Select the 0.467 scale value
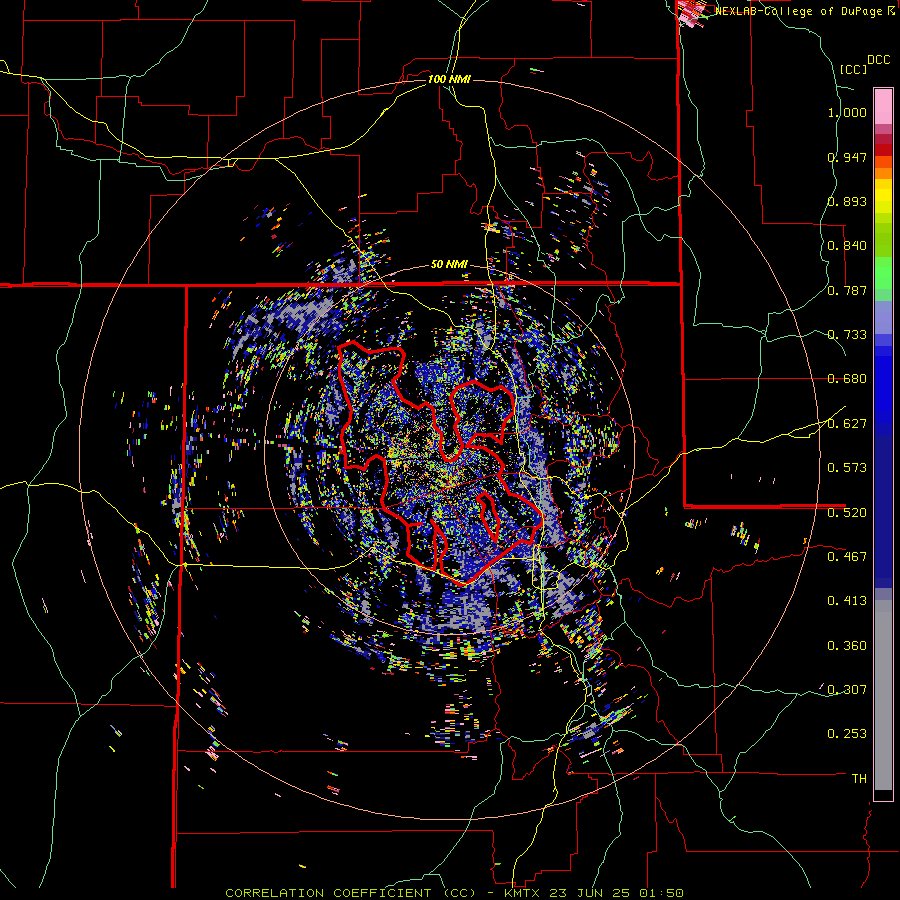The image size is (900, 900). tap(847, 556)
